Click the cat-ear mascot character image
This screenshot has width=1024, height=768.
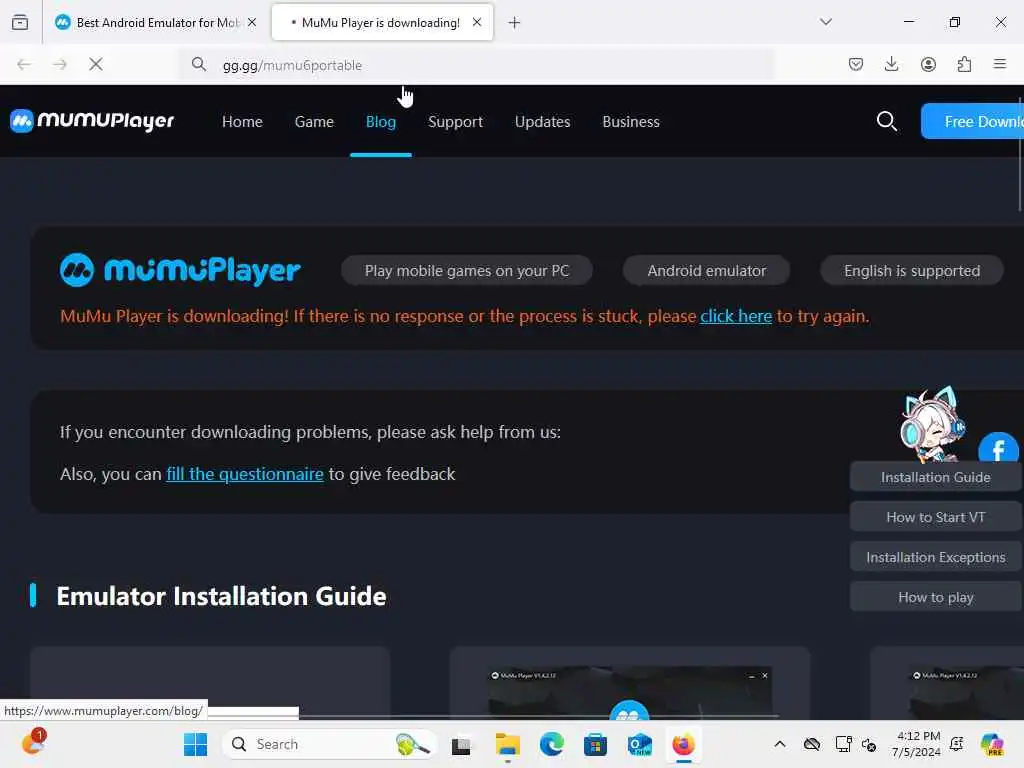click(931, 424)
